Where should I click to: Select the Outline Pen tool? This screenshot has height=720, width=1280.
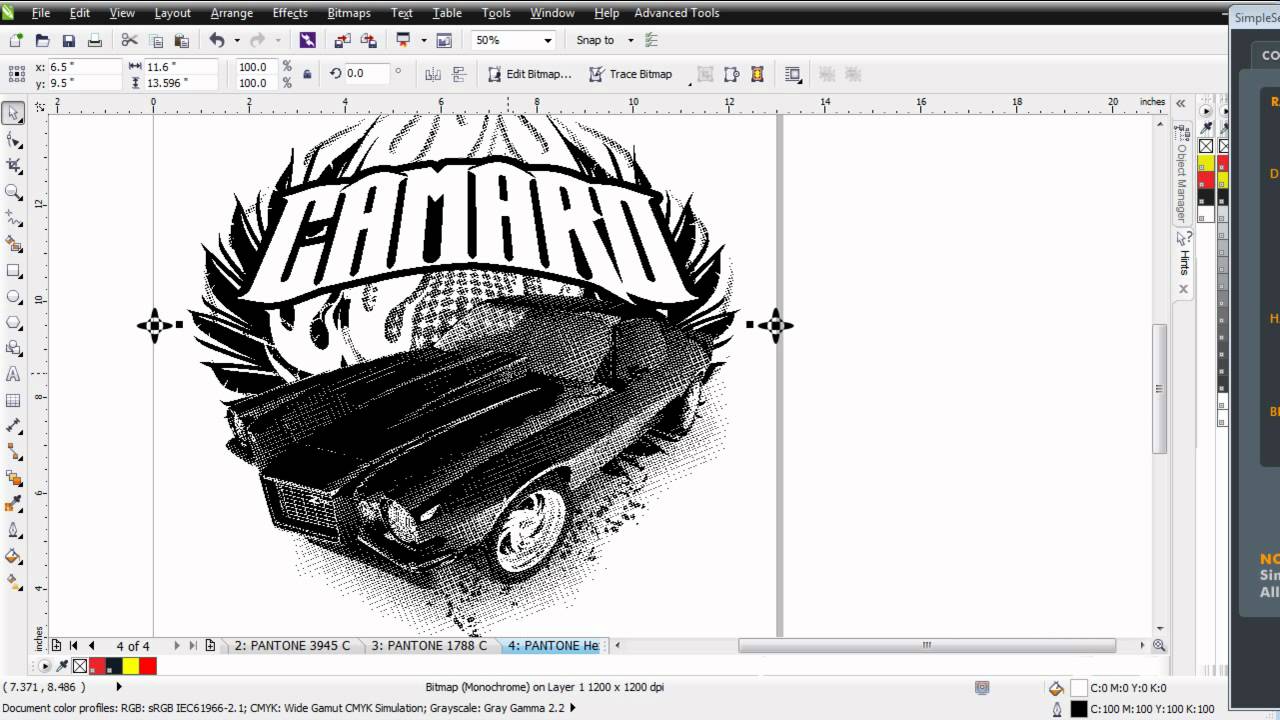point(14,530)
